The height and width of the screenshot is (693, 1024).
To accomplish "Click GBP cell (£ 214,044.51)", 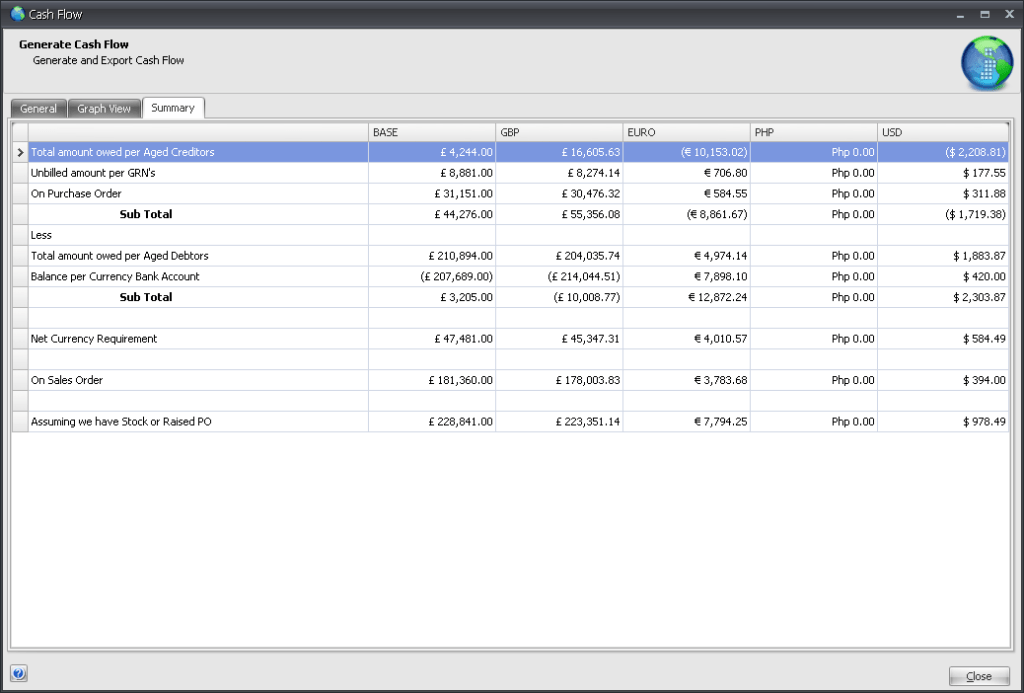I will (x=559, y=277).
